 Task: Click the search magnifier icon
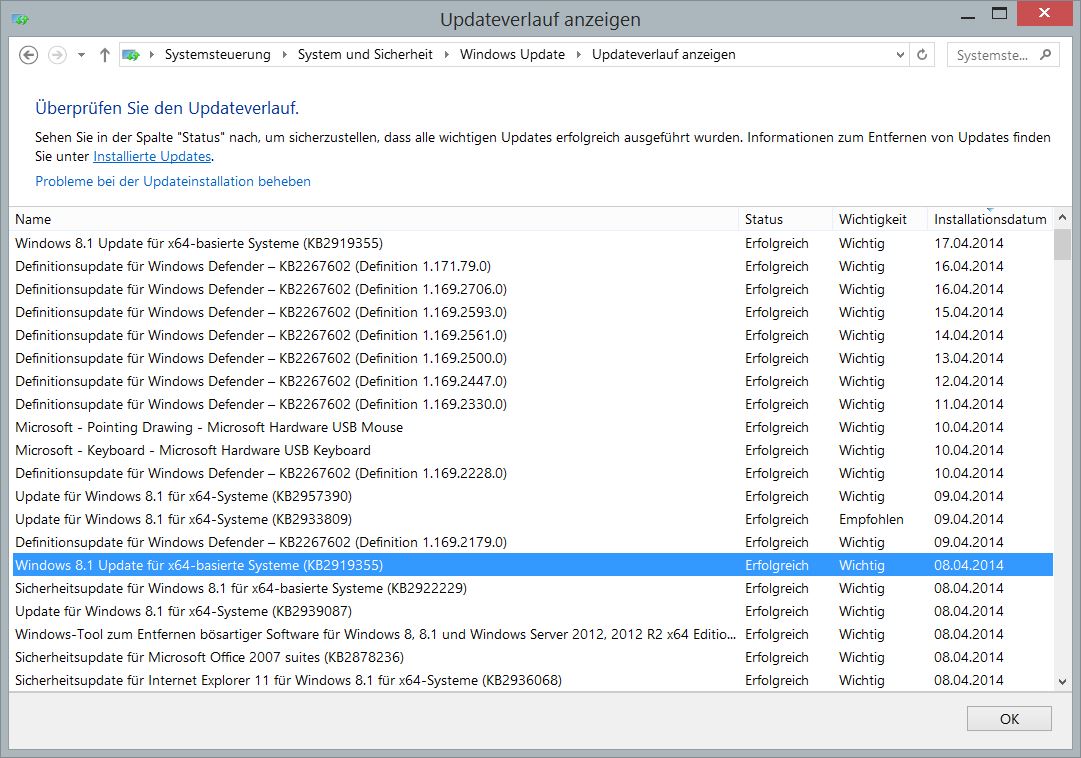point(1046,54)
